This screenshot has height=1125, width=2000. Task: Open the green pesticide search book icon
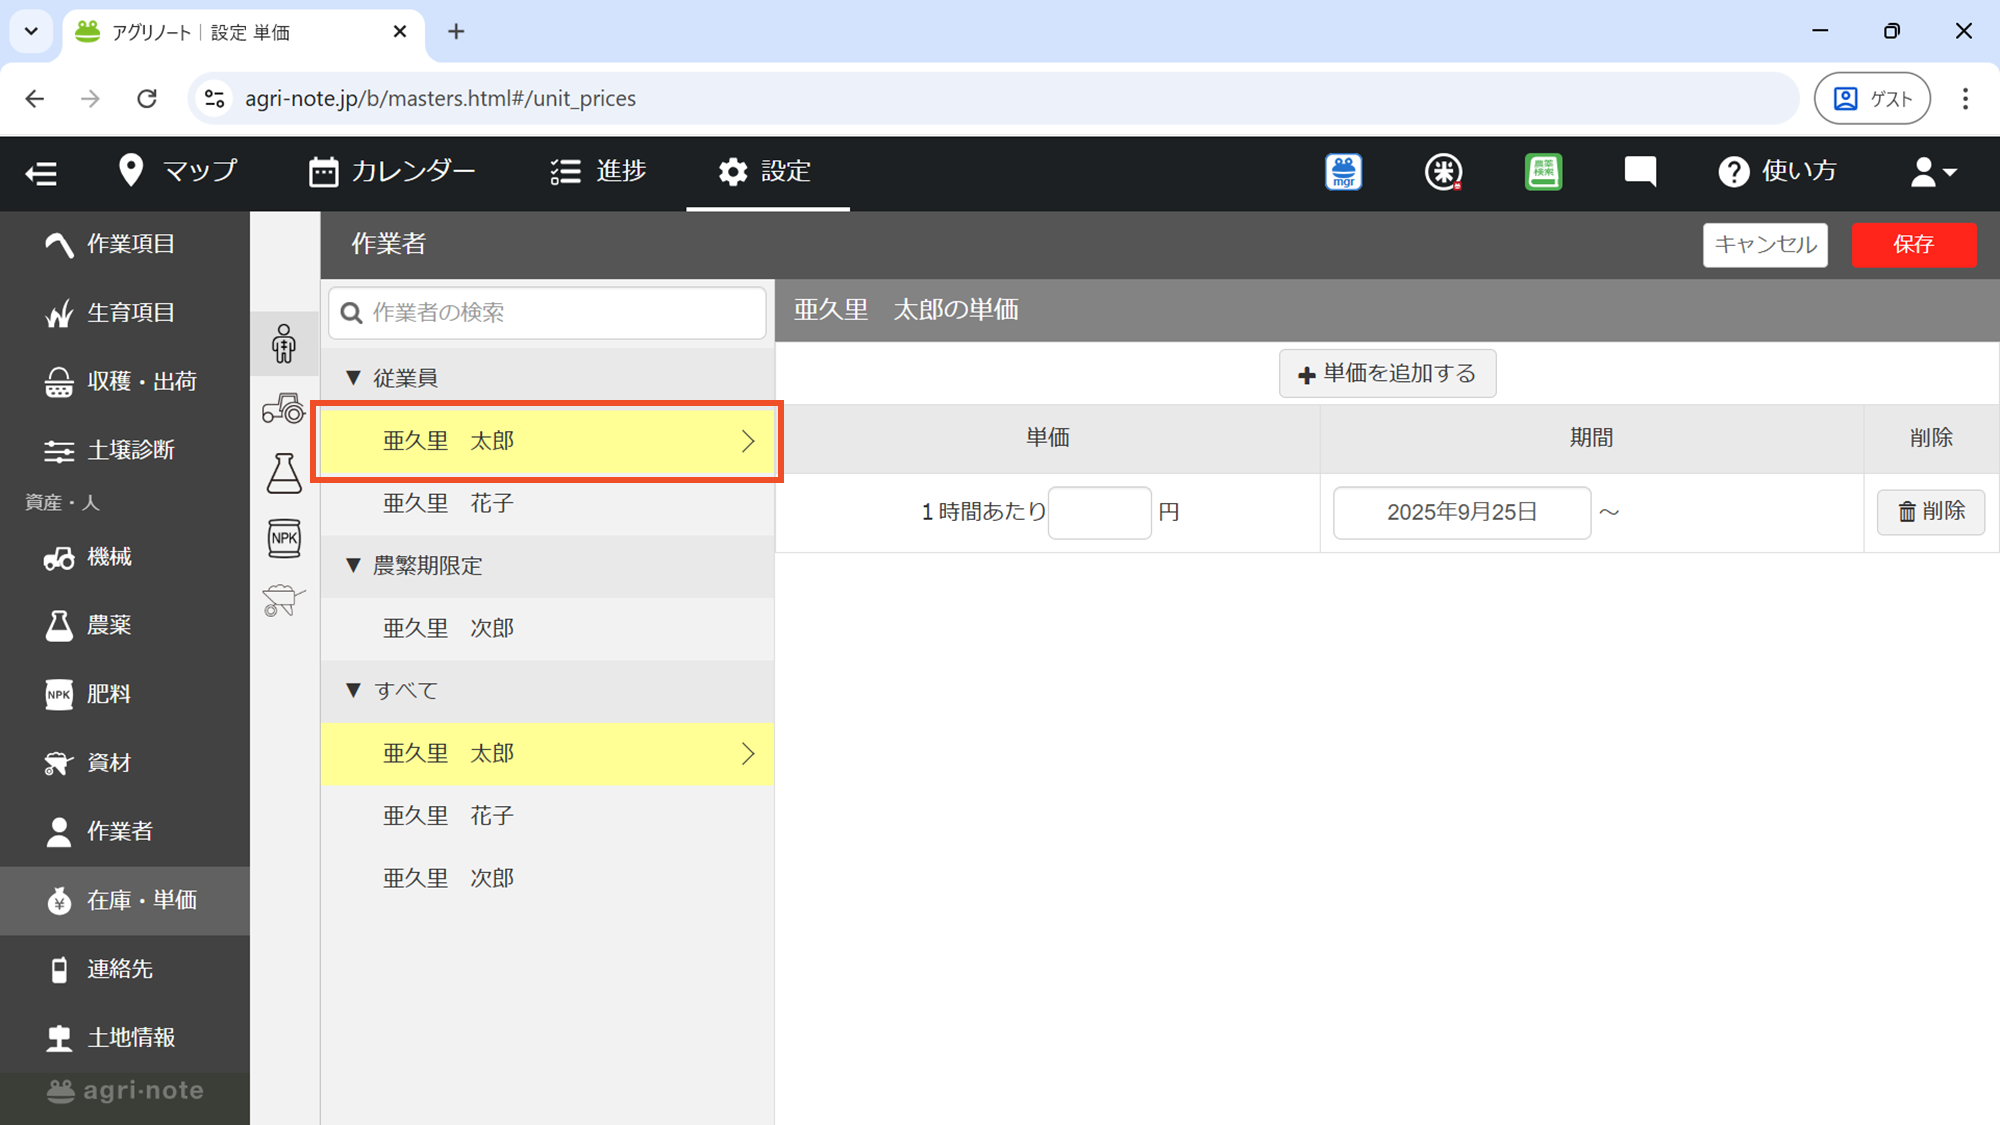pos(1543,172)
